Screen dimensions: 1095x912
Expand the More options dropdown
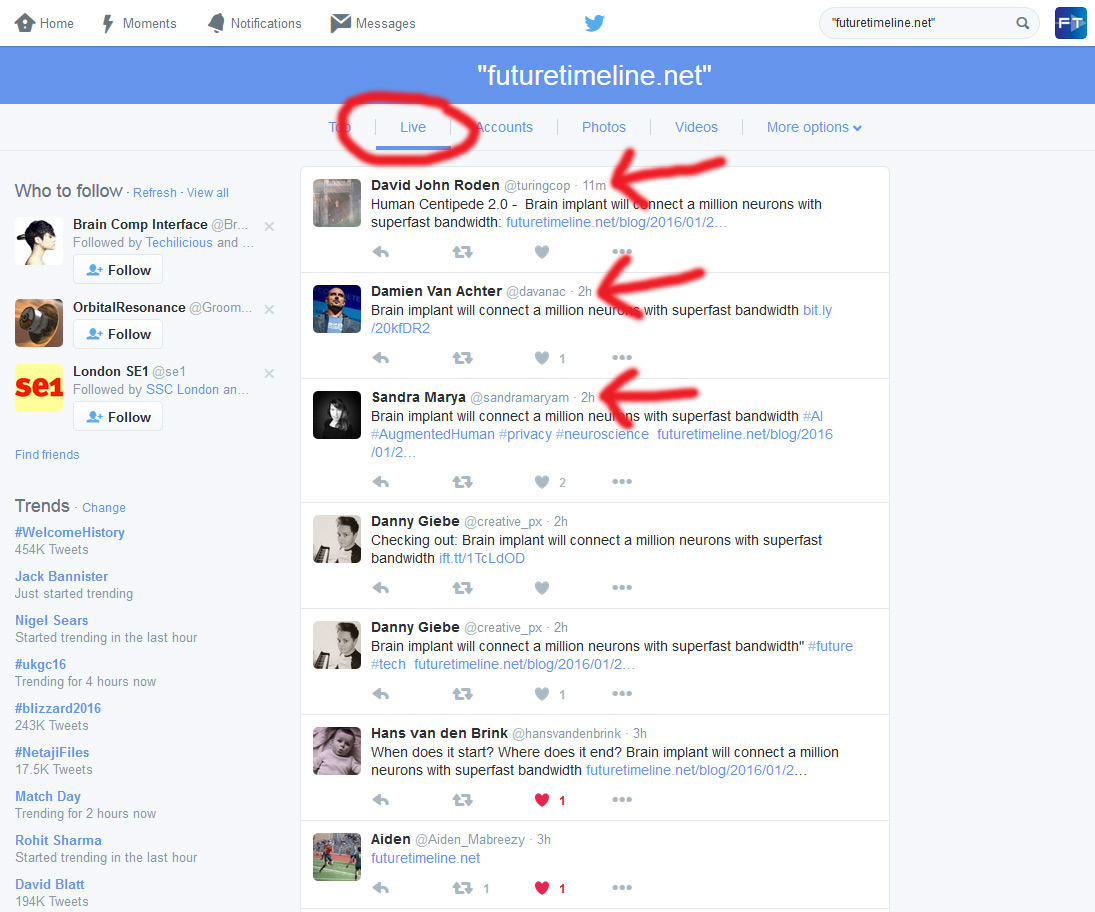[814, 127]
